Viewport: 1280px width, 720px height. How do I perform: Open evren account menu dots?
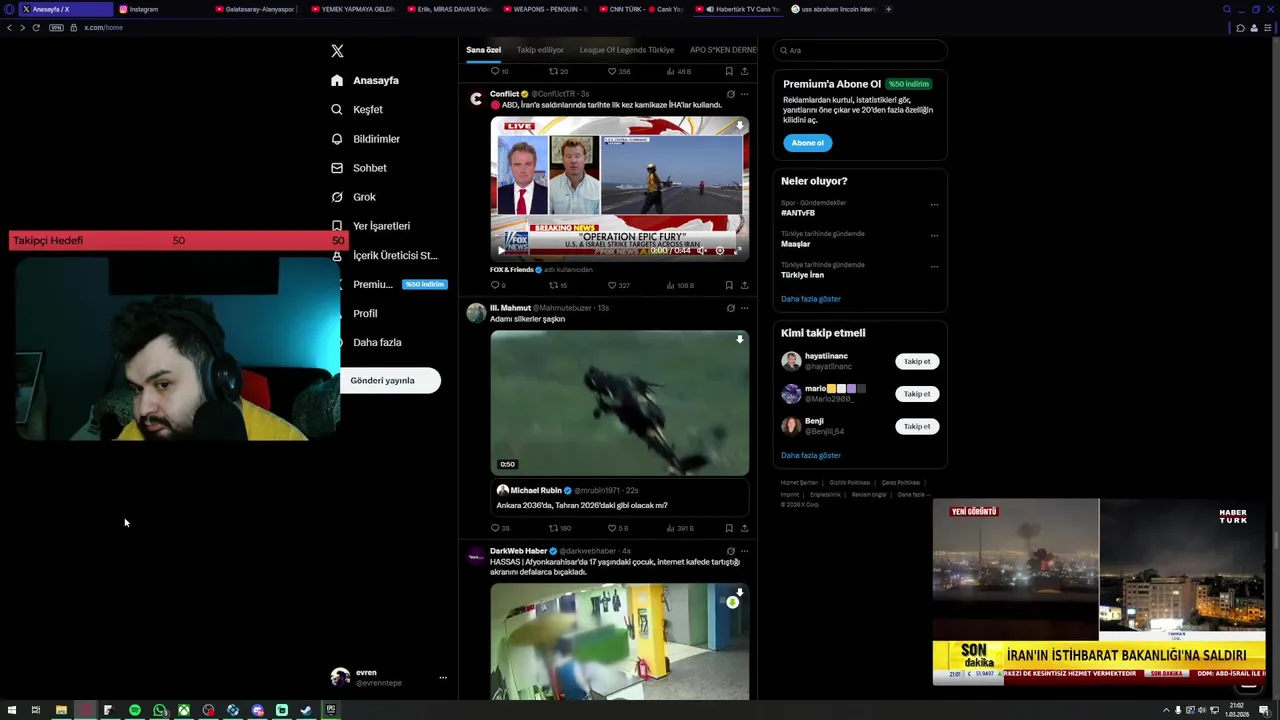[x=443, y=678]
